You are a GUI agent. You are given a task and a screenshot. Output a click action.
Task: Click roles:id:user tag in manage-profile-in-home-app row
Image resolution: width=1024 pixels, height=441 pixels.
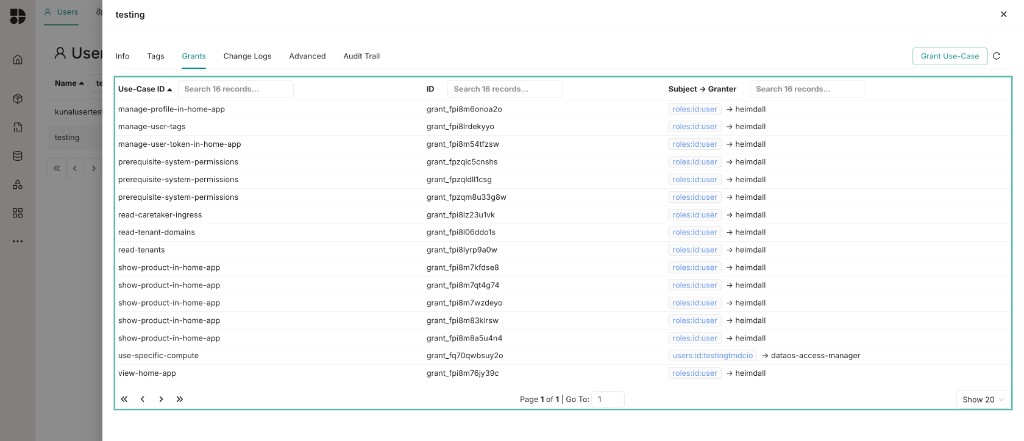[695, 109]
